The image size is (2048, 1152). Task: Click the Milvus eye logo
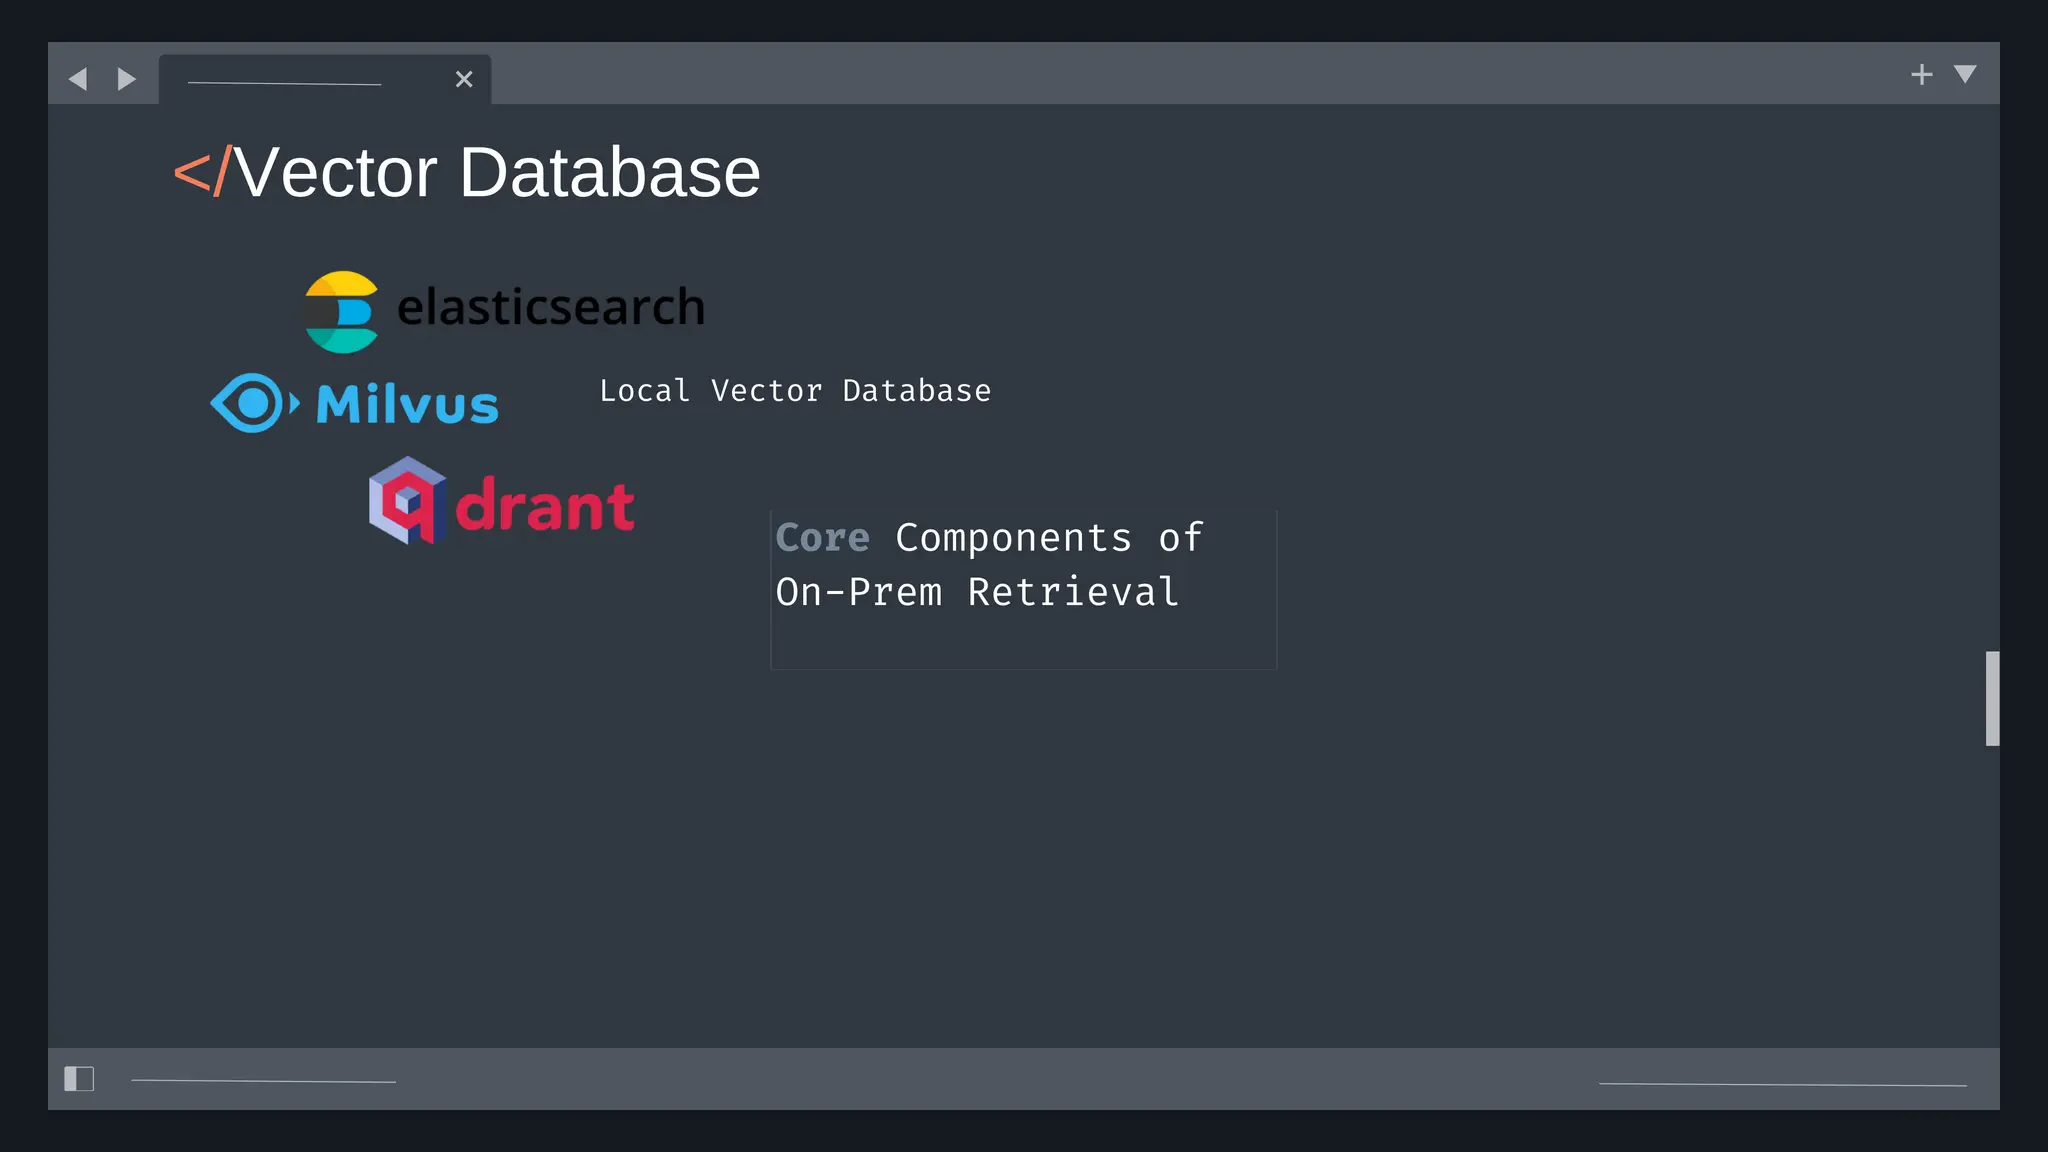point(254,403)
